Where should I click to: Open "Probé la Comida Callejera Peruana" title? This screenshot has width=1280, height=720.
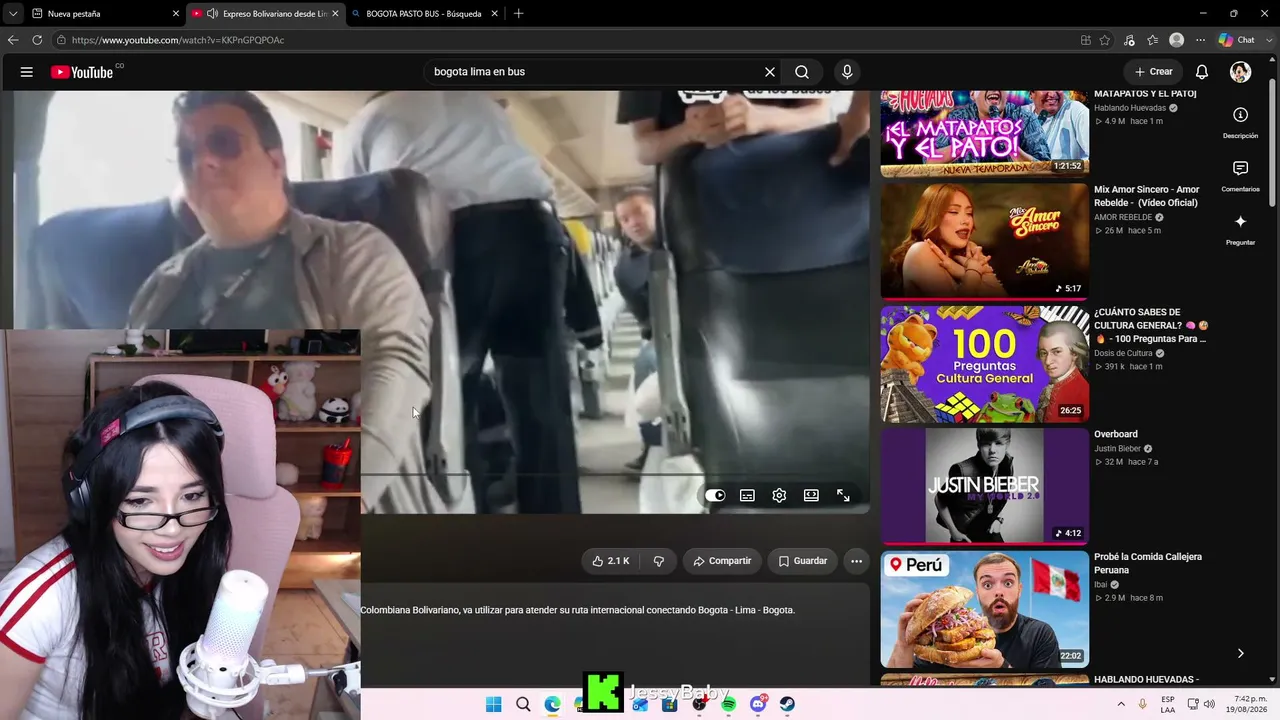(1148, 563)
